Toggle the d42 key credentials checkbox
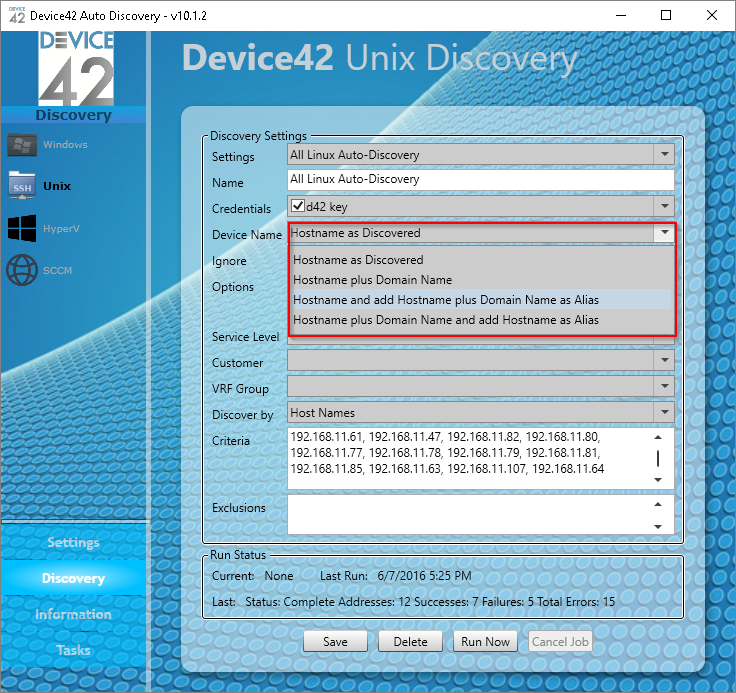 [x=298, y=206]
